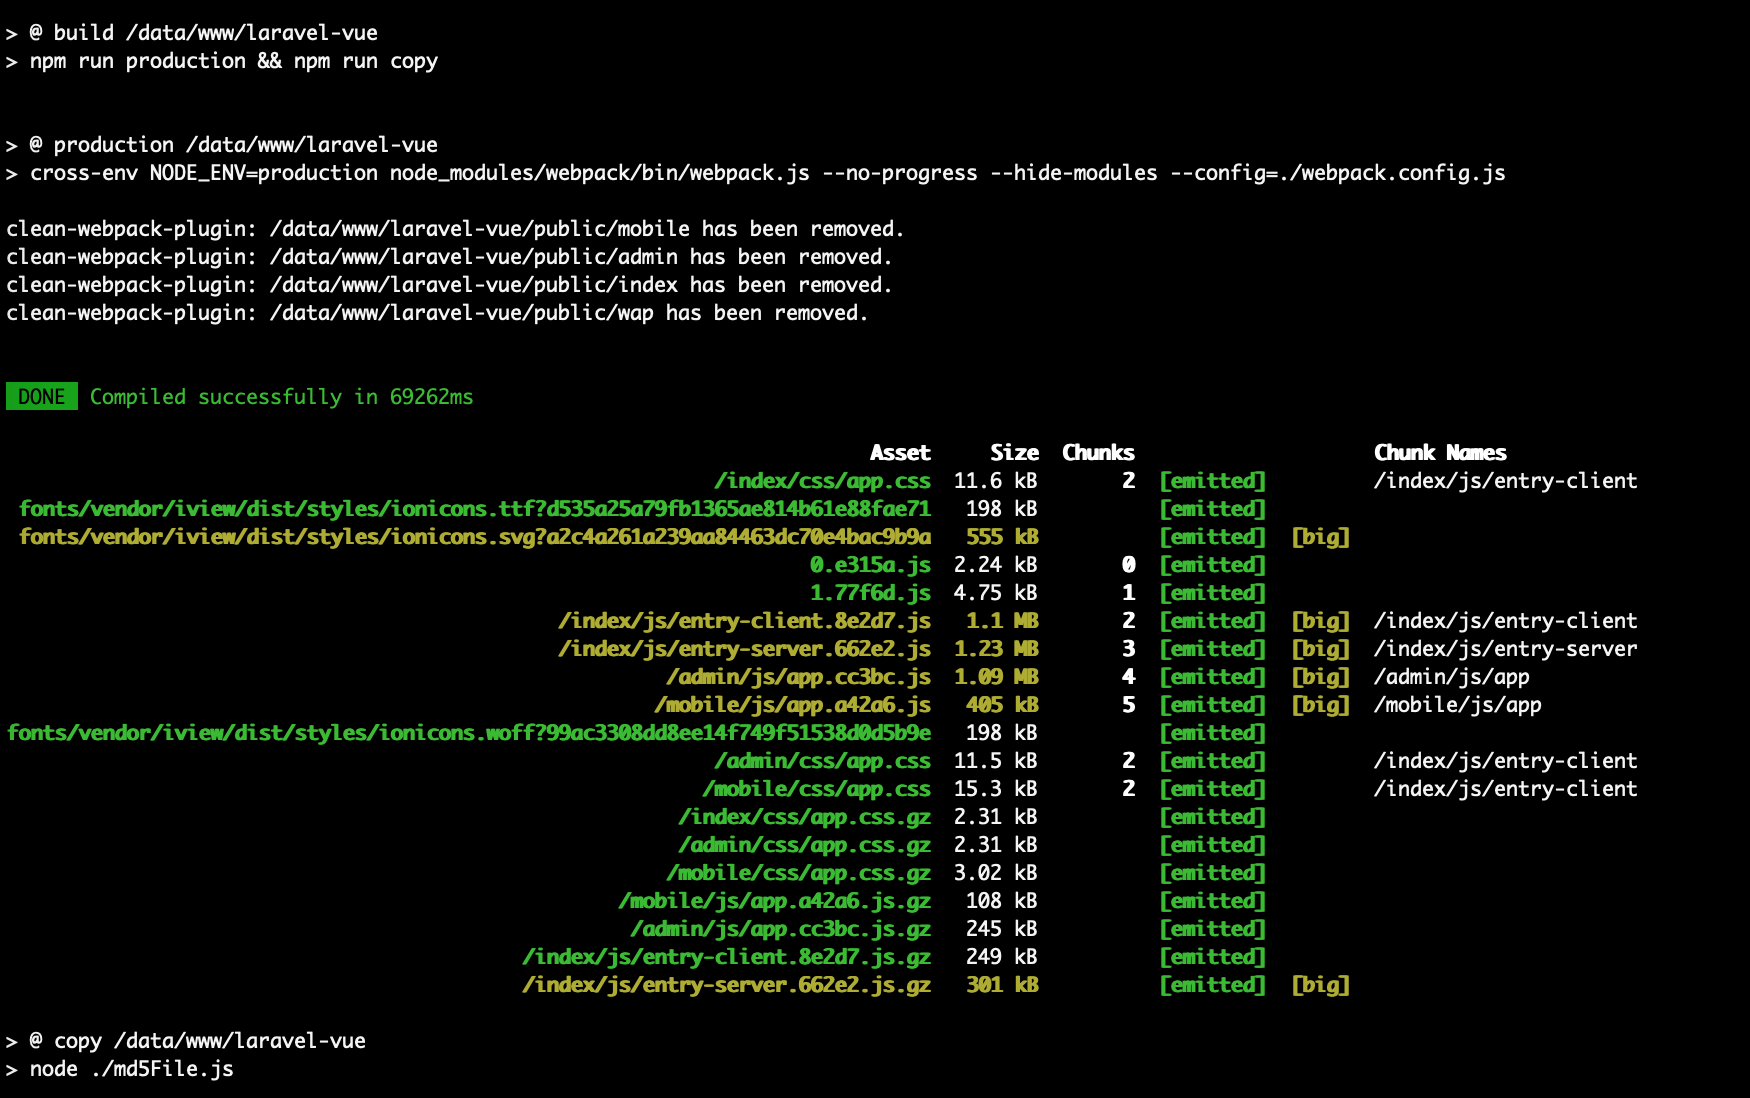The image size is (1750, 1098).
Task: Click the '[big]' flag on the ionicons.svg row
Action: 1320,537
